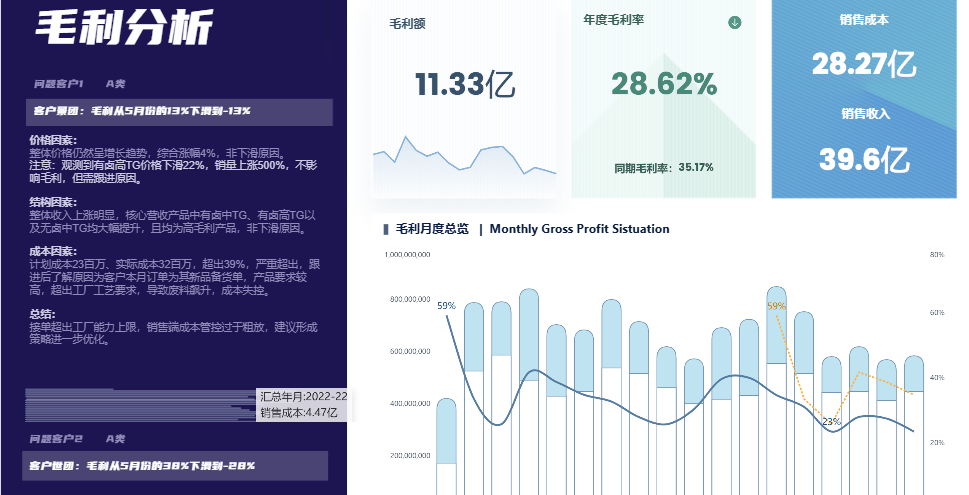Click the 销售成本:4.47亿 tooltip value
969x495 pixels.
pos(298,412)
